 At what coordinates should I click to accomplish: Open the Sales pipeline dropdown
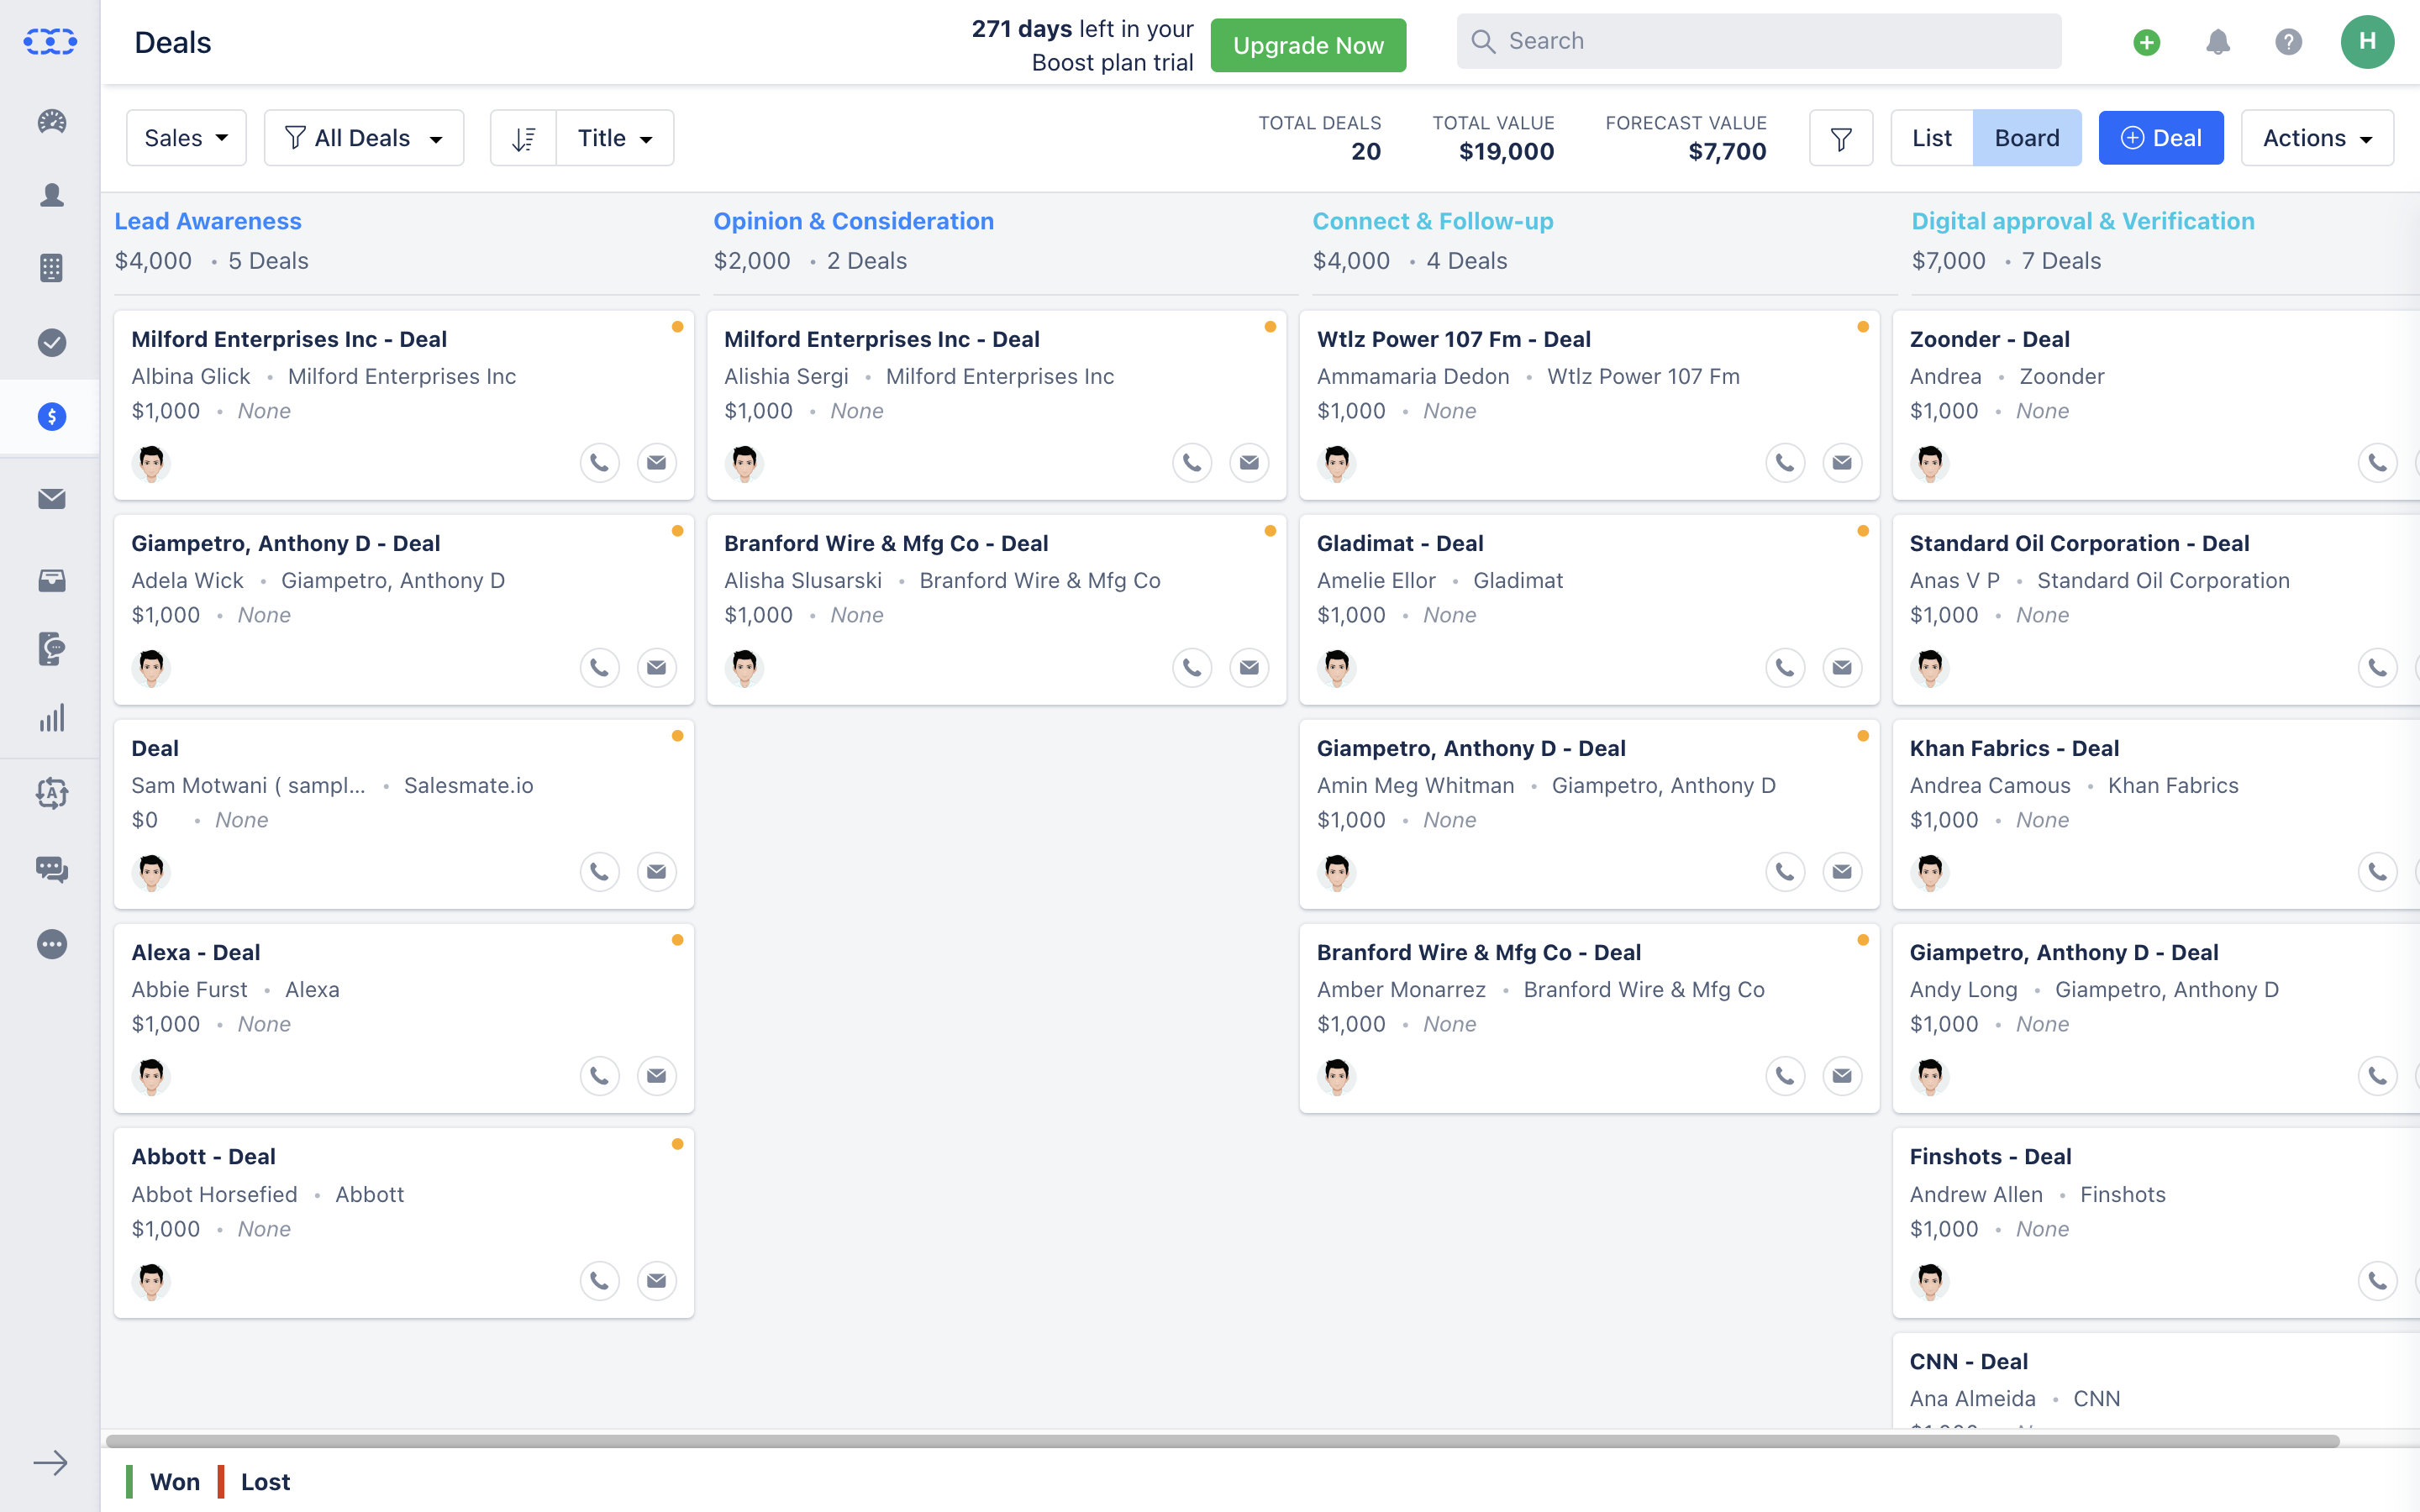pos(186,138)
